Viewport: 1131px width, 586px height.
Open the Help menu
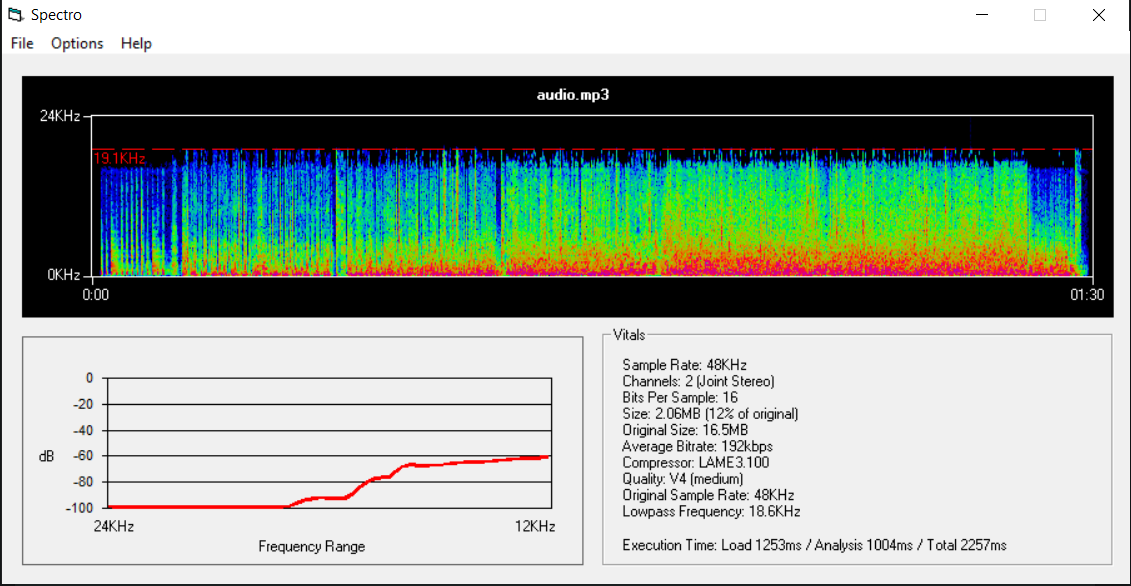136,43
